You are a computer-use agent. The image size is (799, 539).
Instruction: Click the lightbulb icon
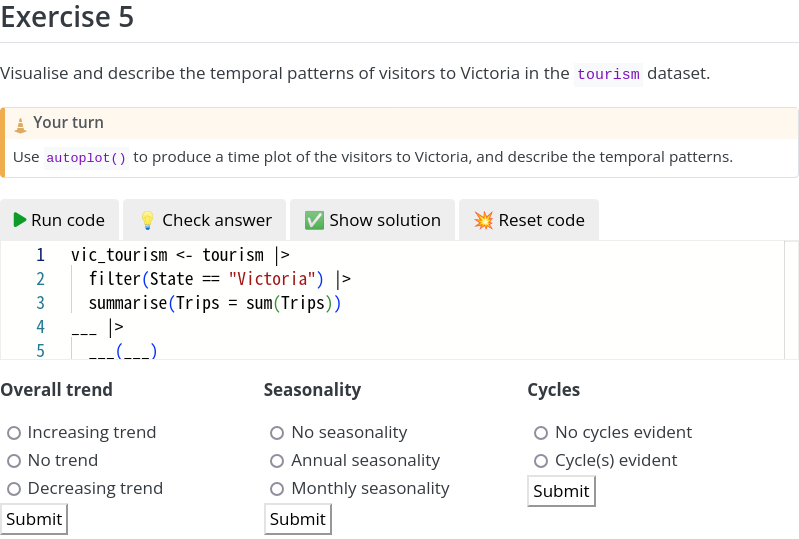(x=147, y=220)
